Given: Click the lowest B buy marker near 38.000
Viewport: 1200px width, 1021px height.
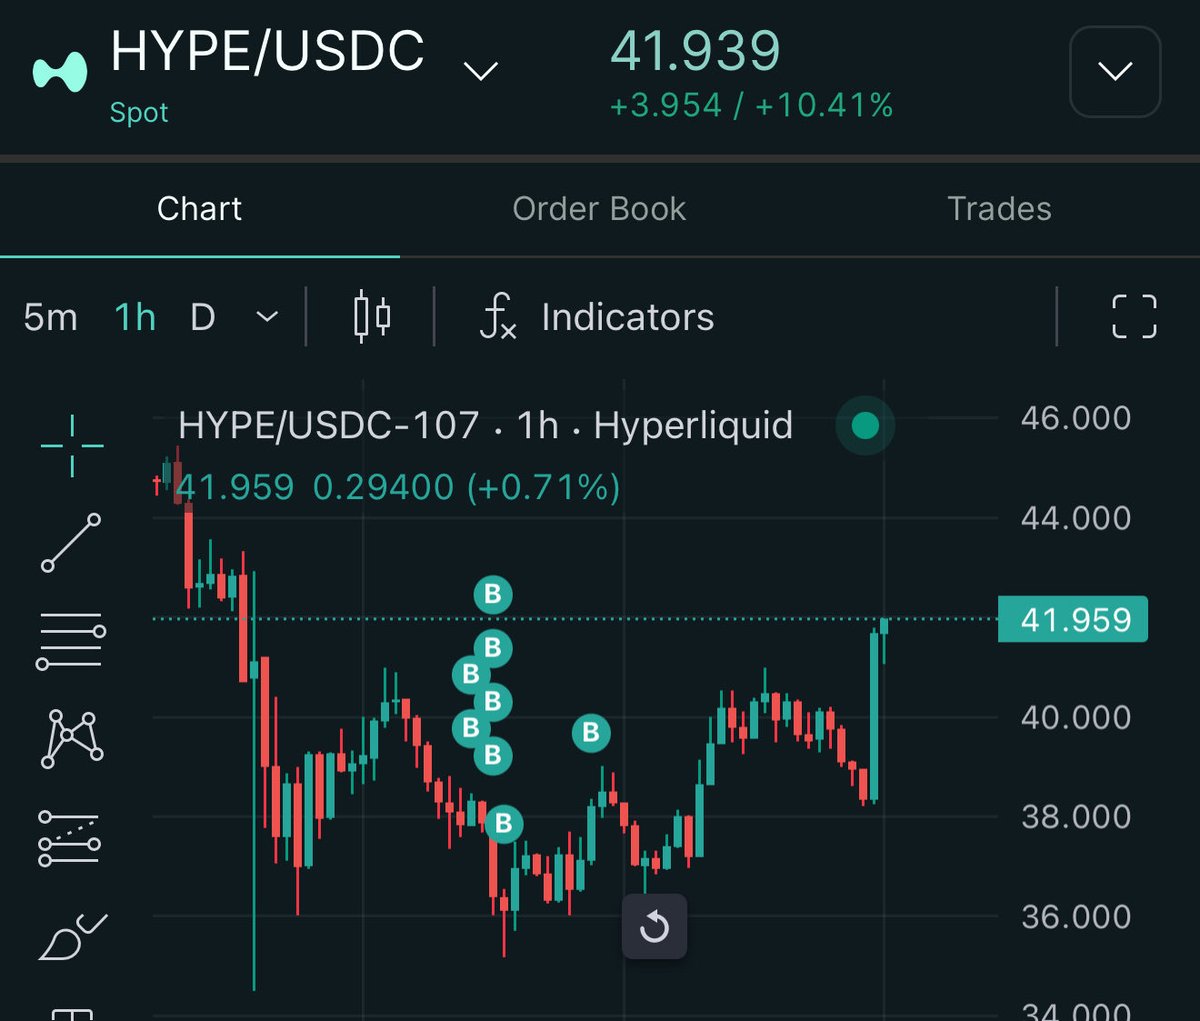Looking at the screenshot, I should 504,824.
